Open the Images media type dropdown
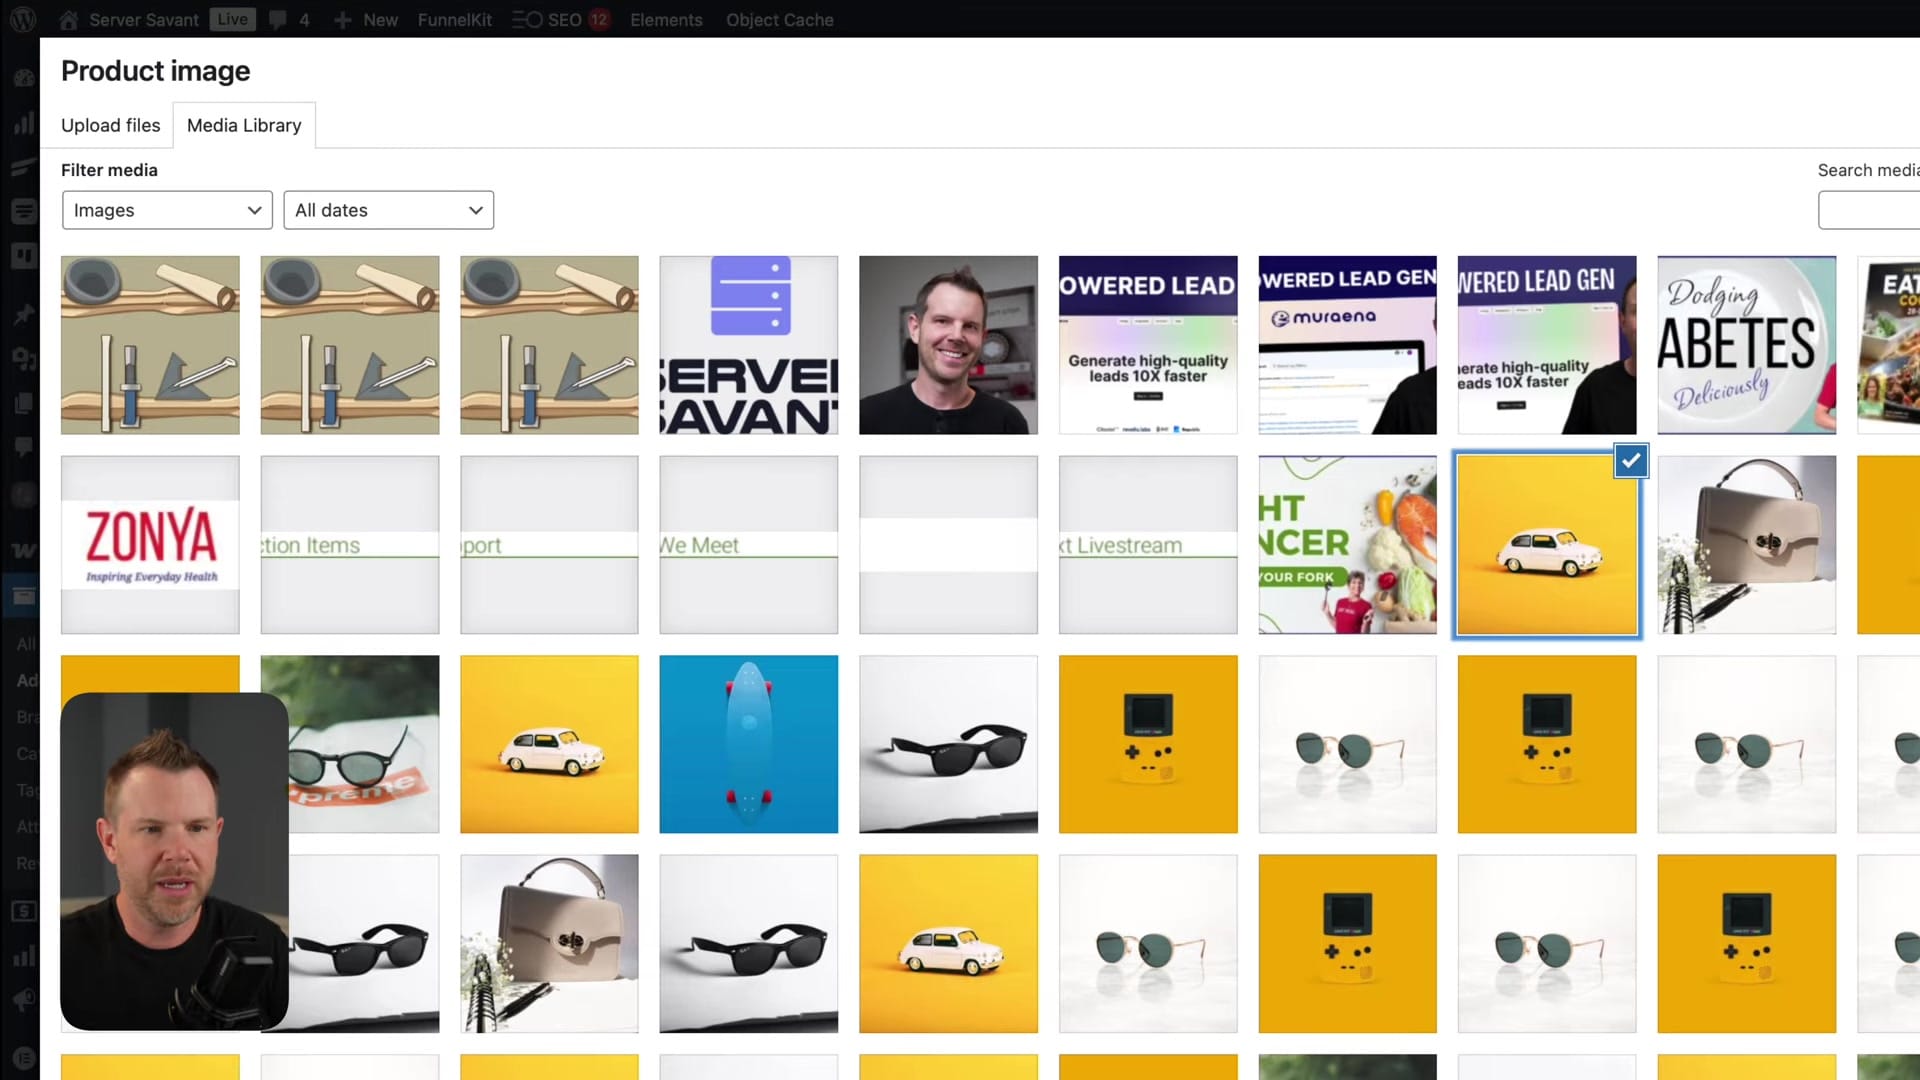The width and height of the screenshot is (1920, 1080). pos(167,210)
